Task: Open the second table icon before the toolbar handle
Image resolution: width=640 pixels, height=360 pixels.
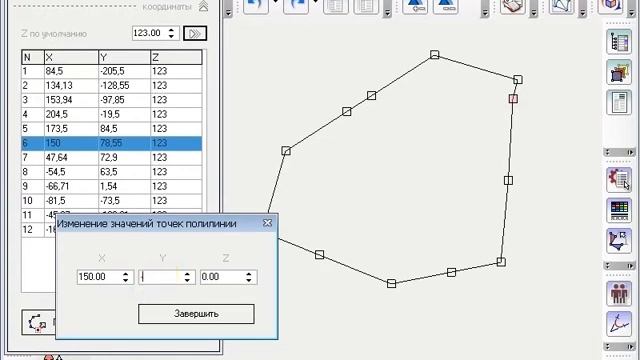Action: coord(366,6)
